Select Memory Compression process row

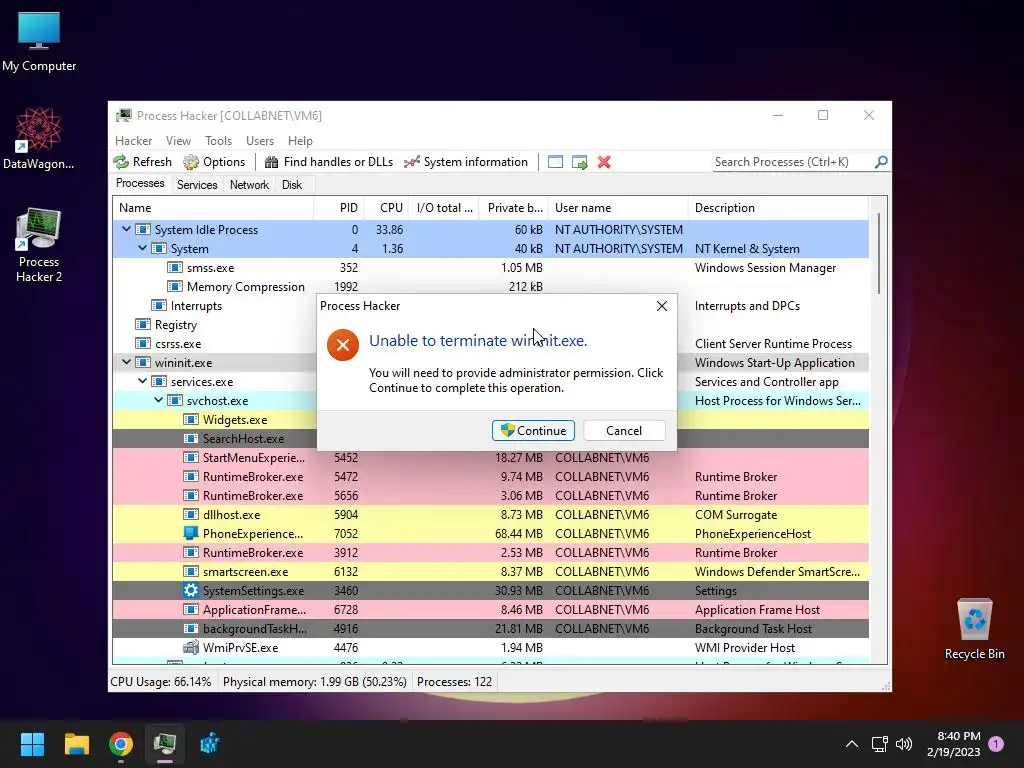coord(491,287)
